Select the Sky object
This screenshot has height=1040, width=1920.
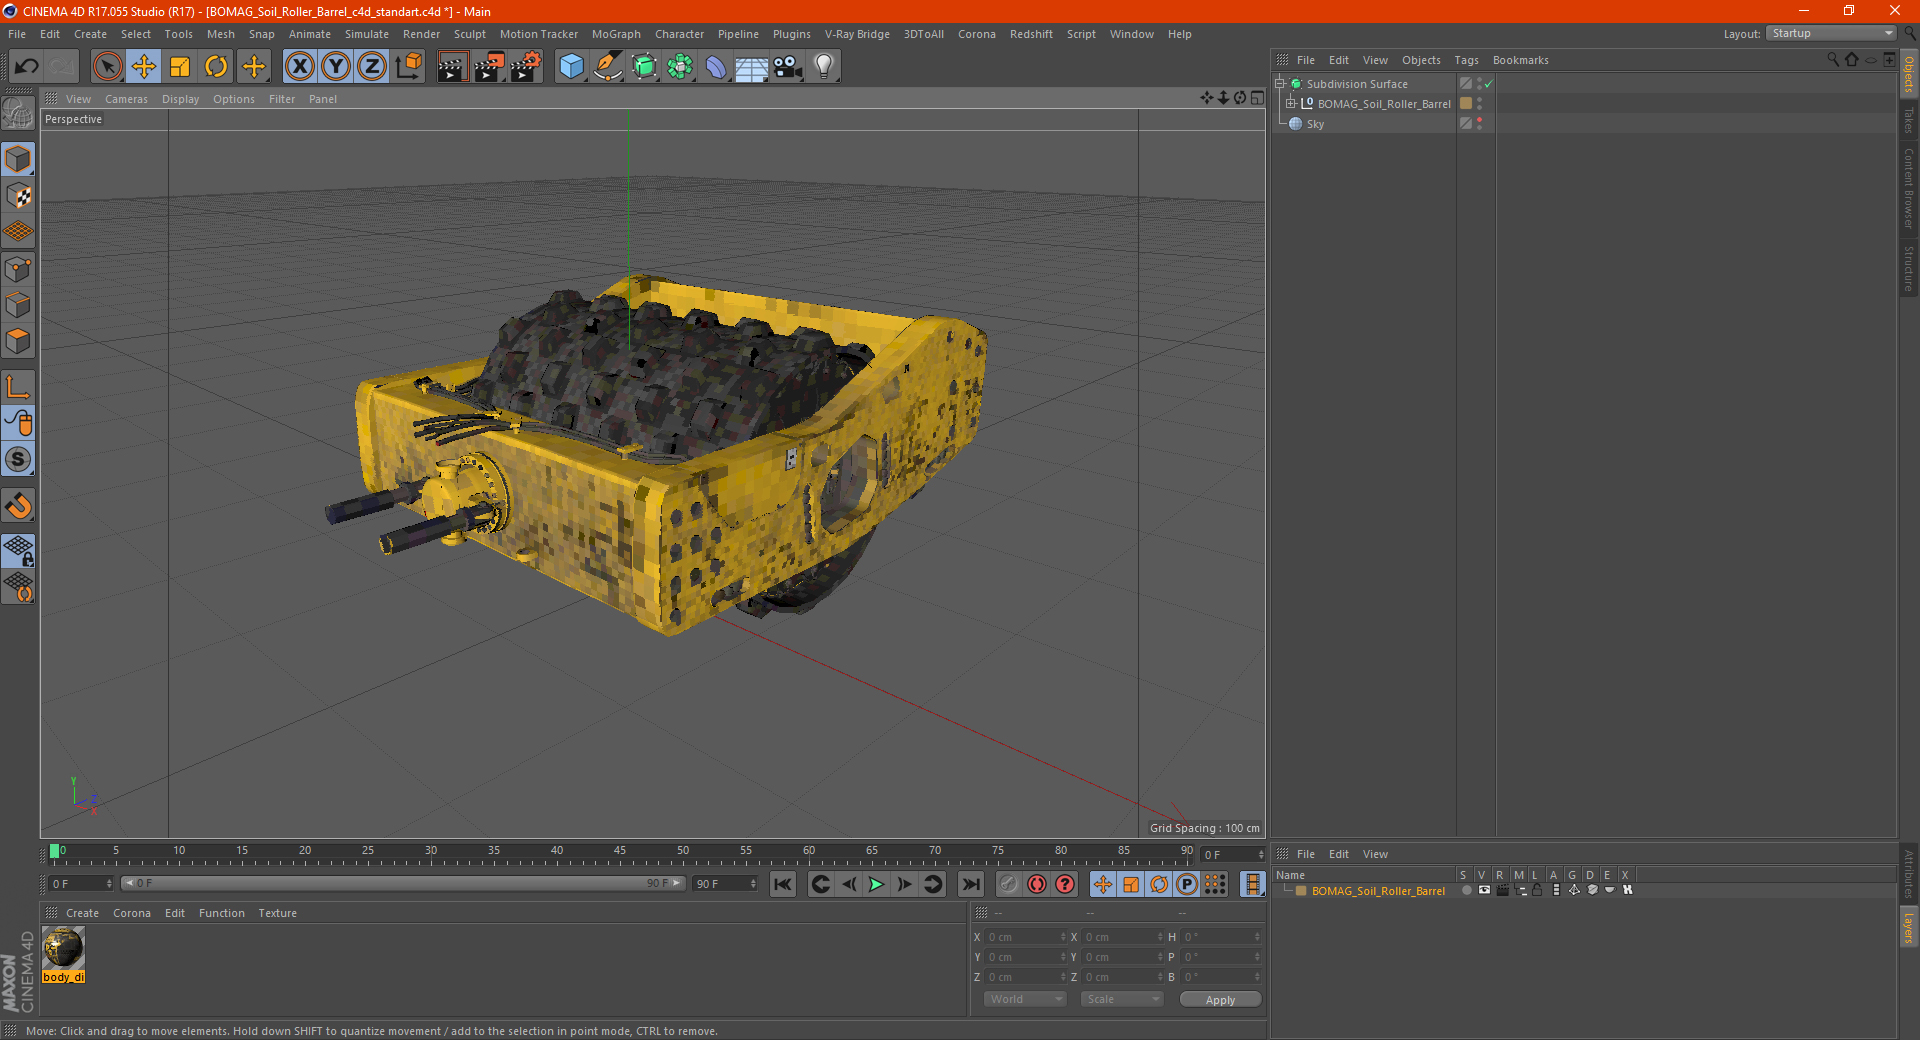click(1315, 124)
